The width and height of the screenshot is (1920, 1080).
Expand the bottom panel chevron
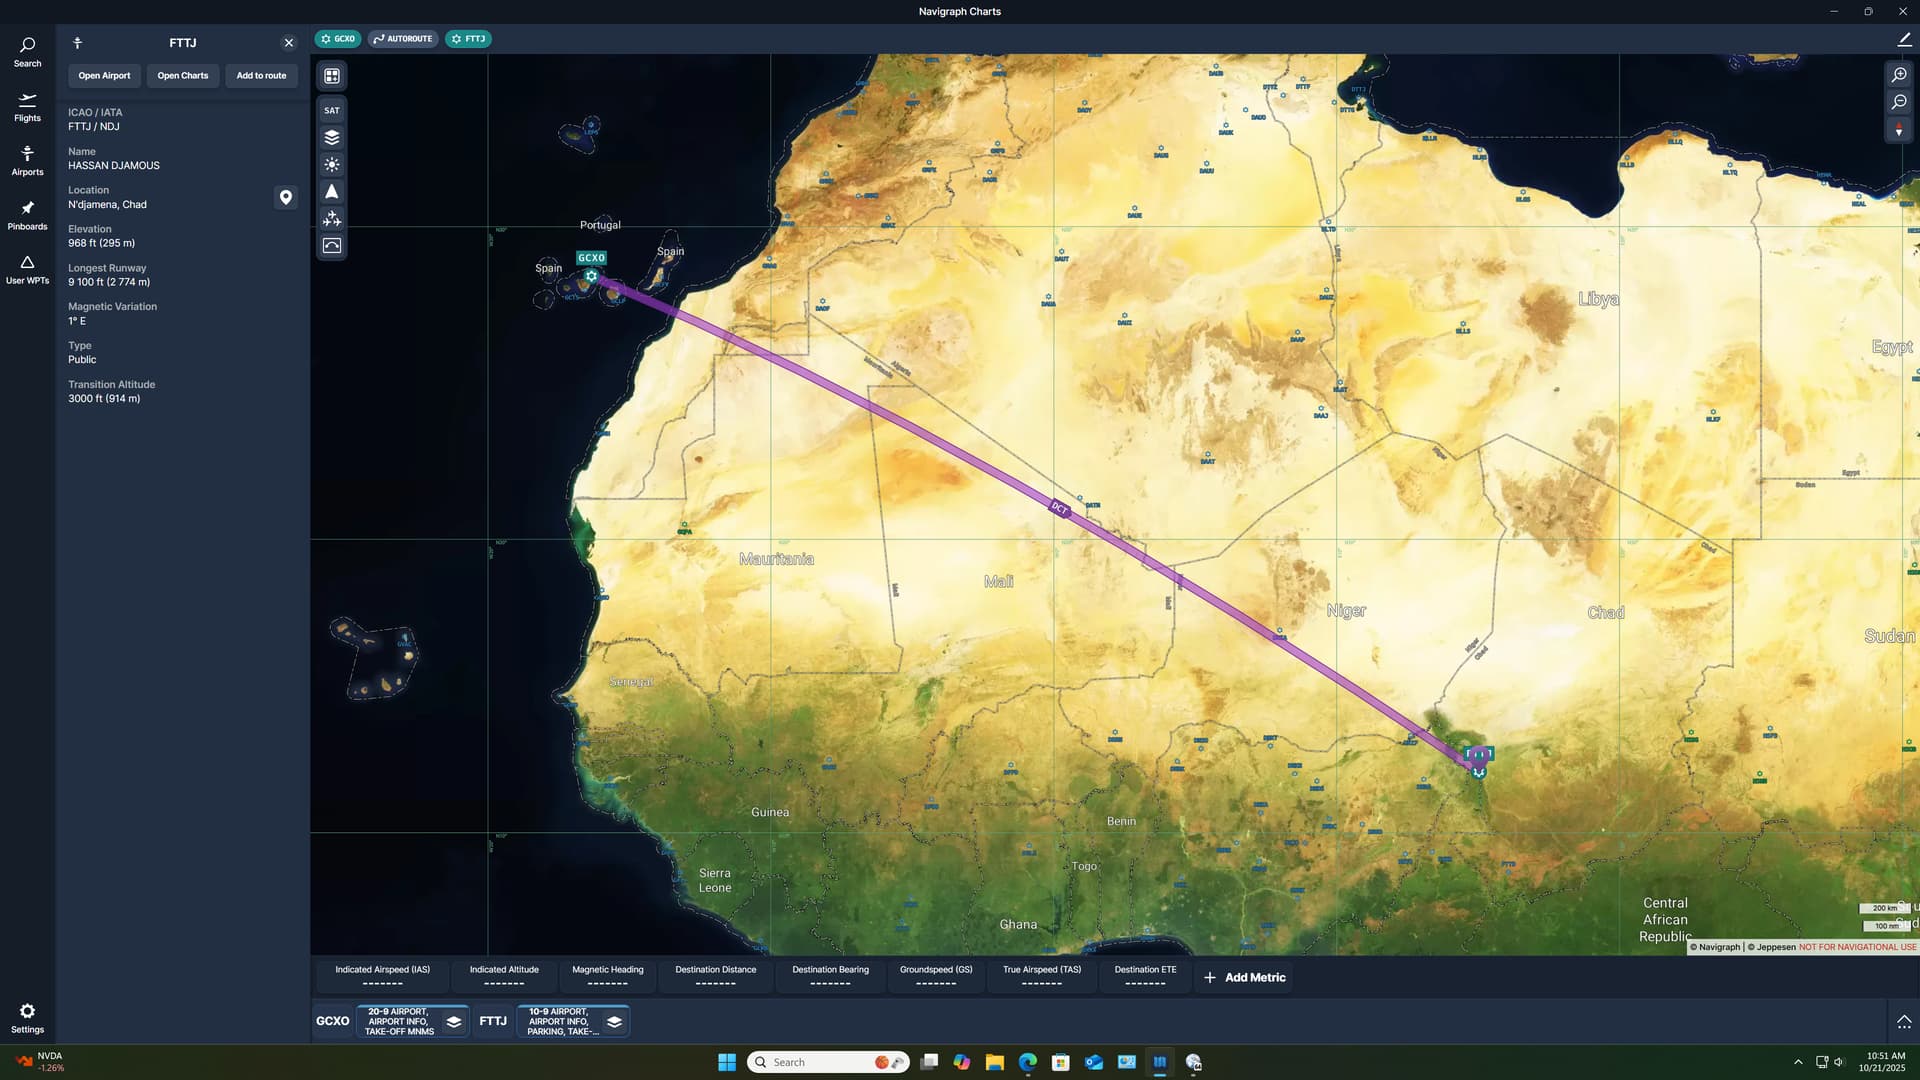point(1904,1022)
